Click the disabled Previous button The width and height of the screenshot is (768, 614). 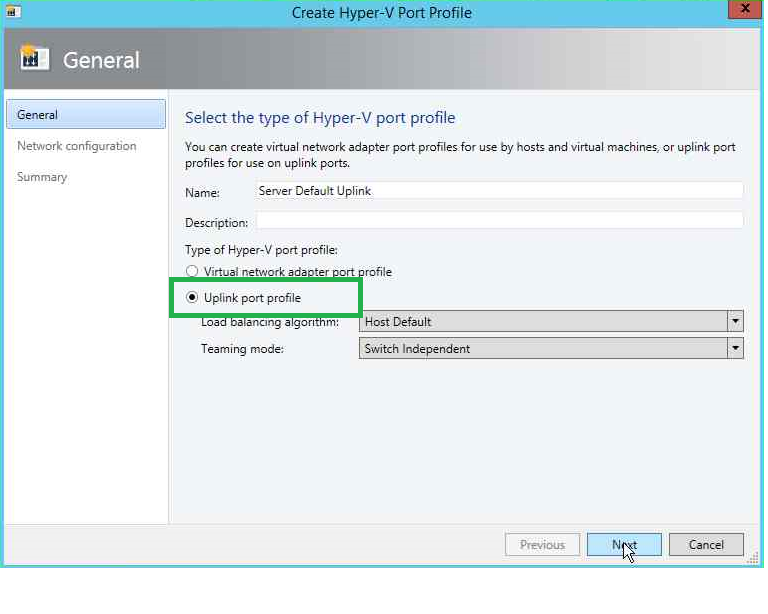tap(542, 544)
